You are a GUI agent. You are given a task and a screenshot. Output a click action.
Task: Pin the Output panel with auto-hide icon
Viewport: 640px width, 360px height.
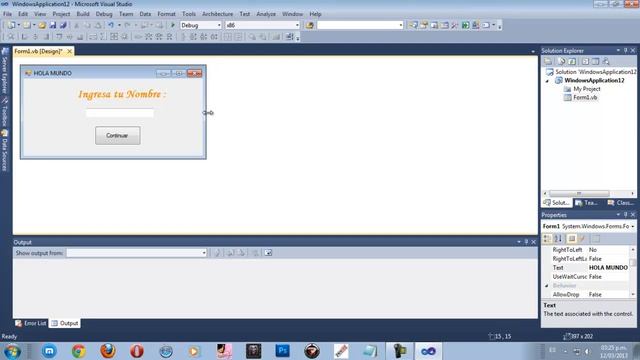coord(526,242)
